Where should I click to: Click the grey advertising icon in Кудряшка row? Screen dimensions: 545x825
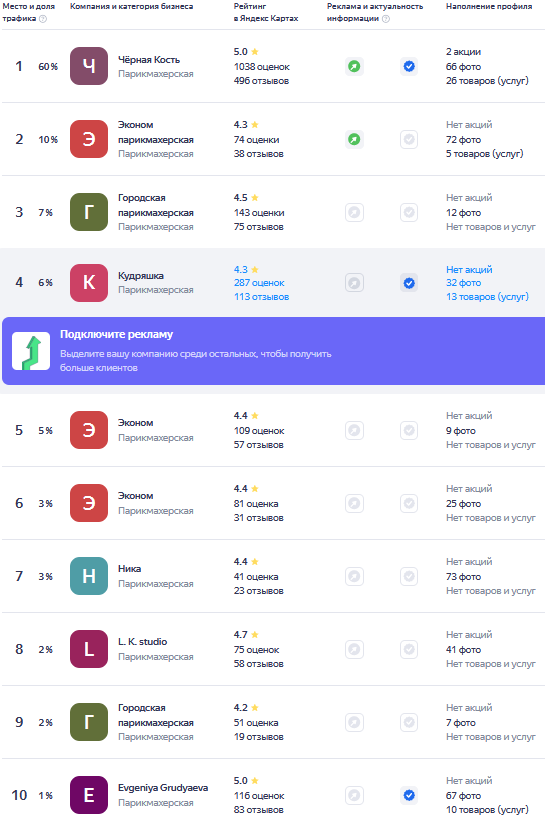(x=355, y=283)
